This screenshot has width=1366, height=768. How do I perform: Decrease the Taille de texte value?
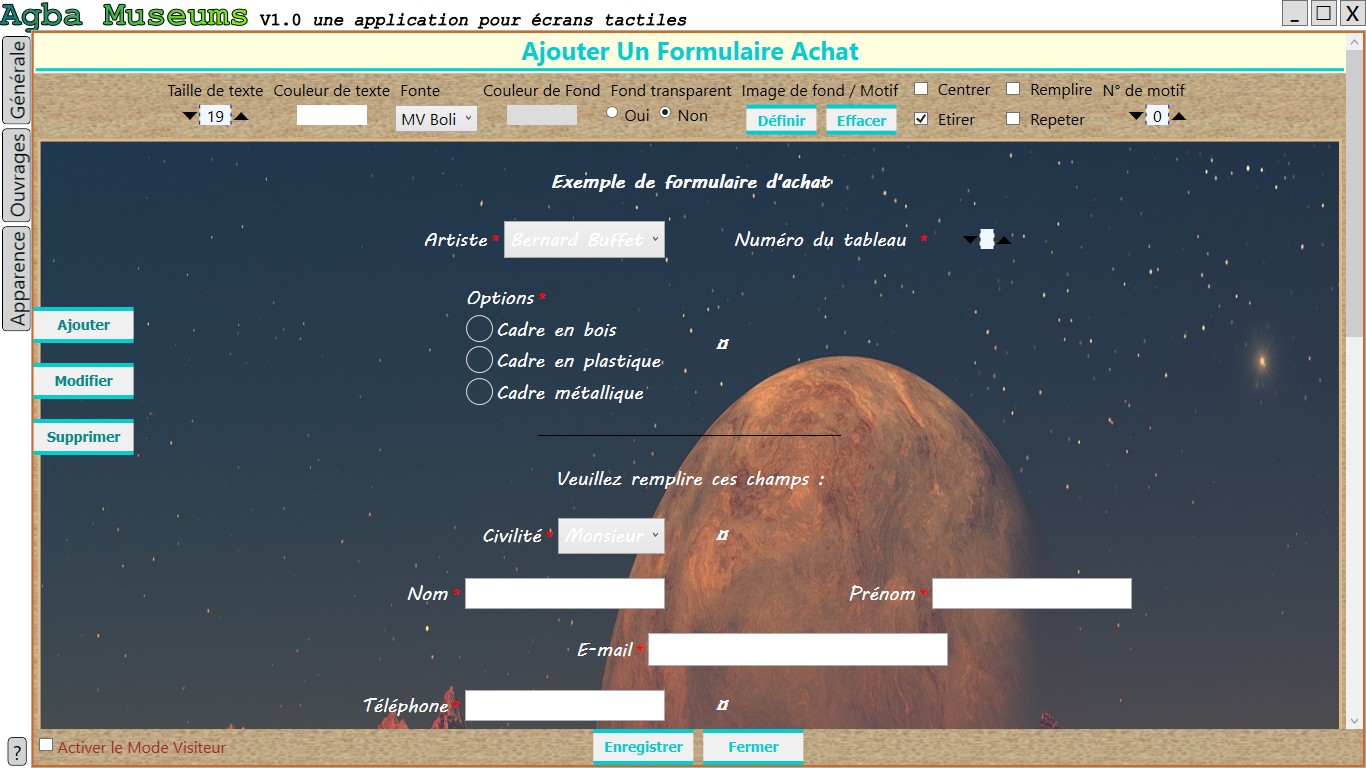click(190, 116)
